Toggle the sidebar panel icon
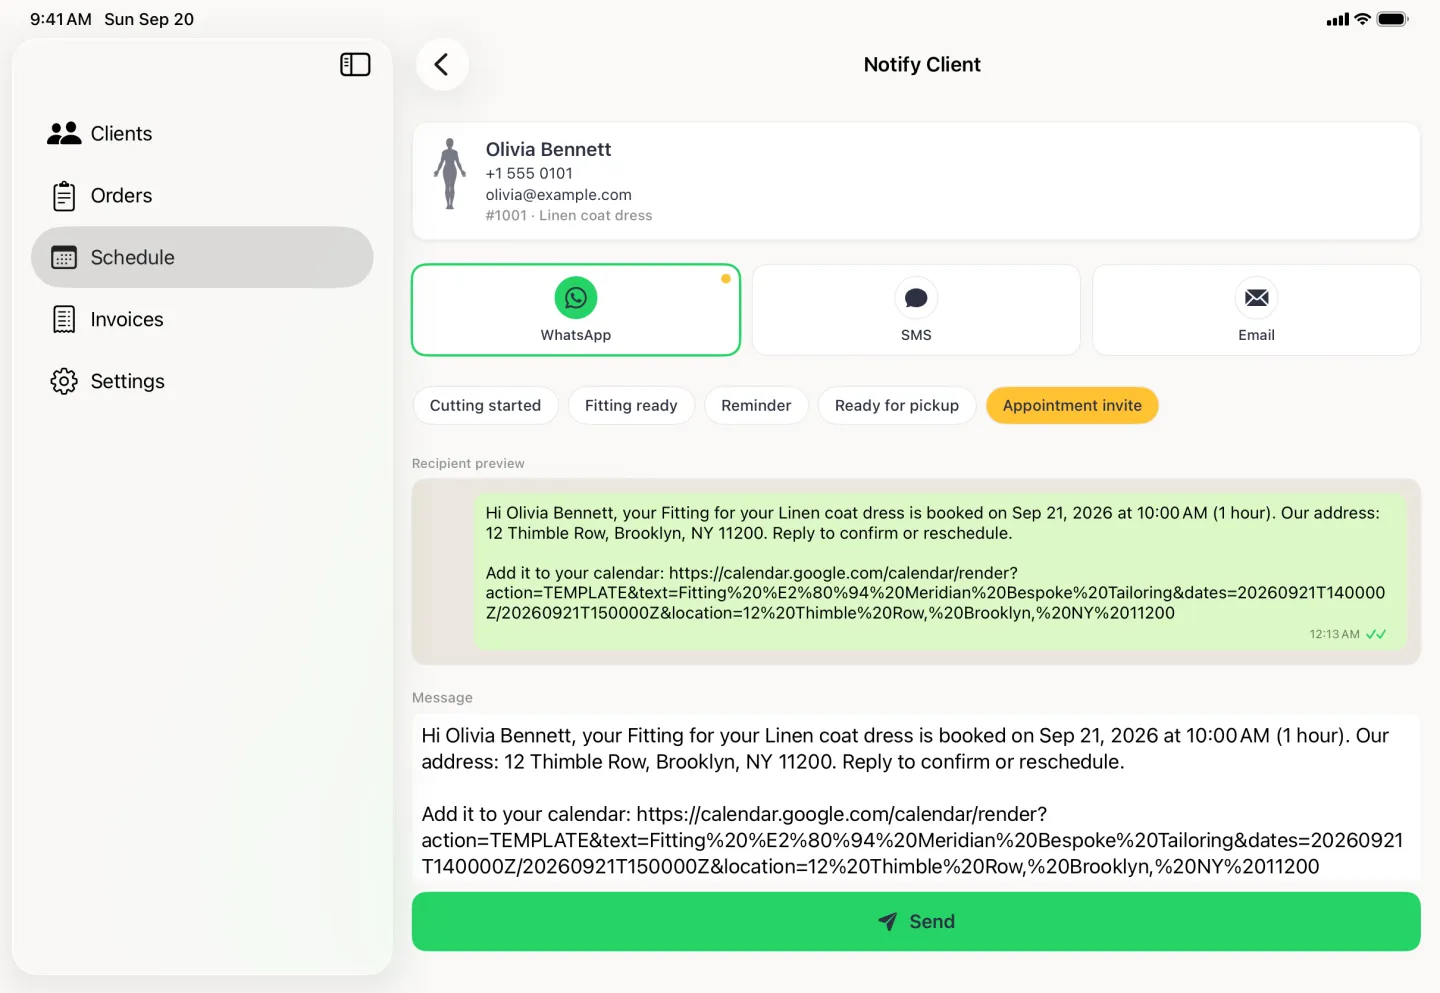The width and height of the screenshot is (1440, 993). [x=355, y=65]
